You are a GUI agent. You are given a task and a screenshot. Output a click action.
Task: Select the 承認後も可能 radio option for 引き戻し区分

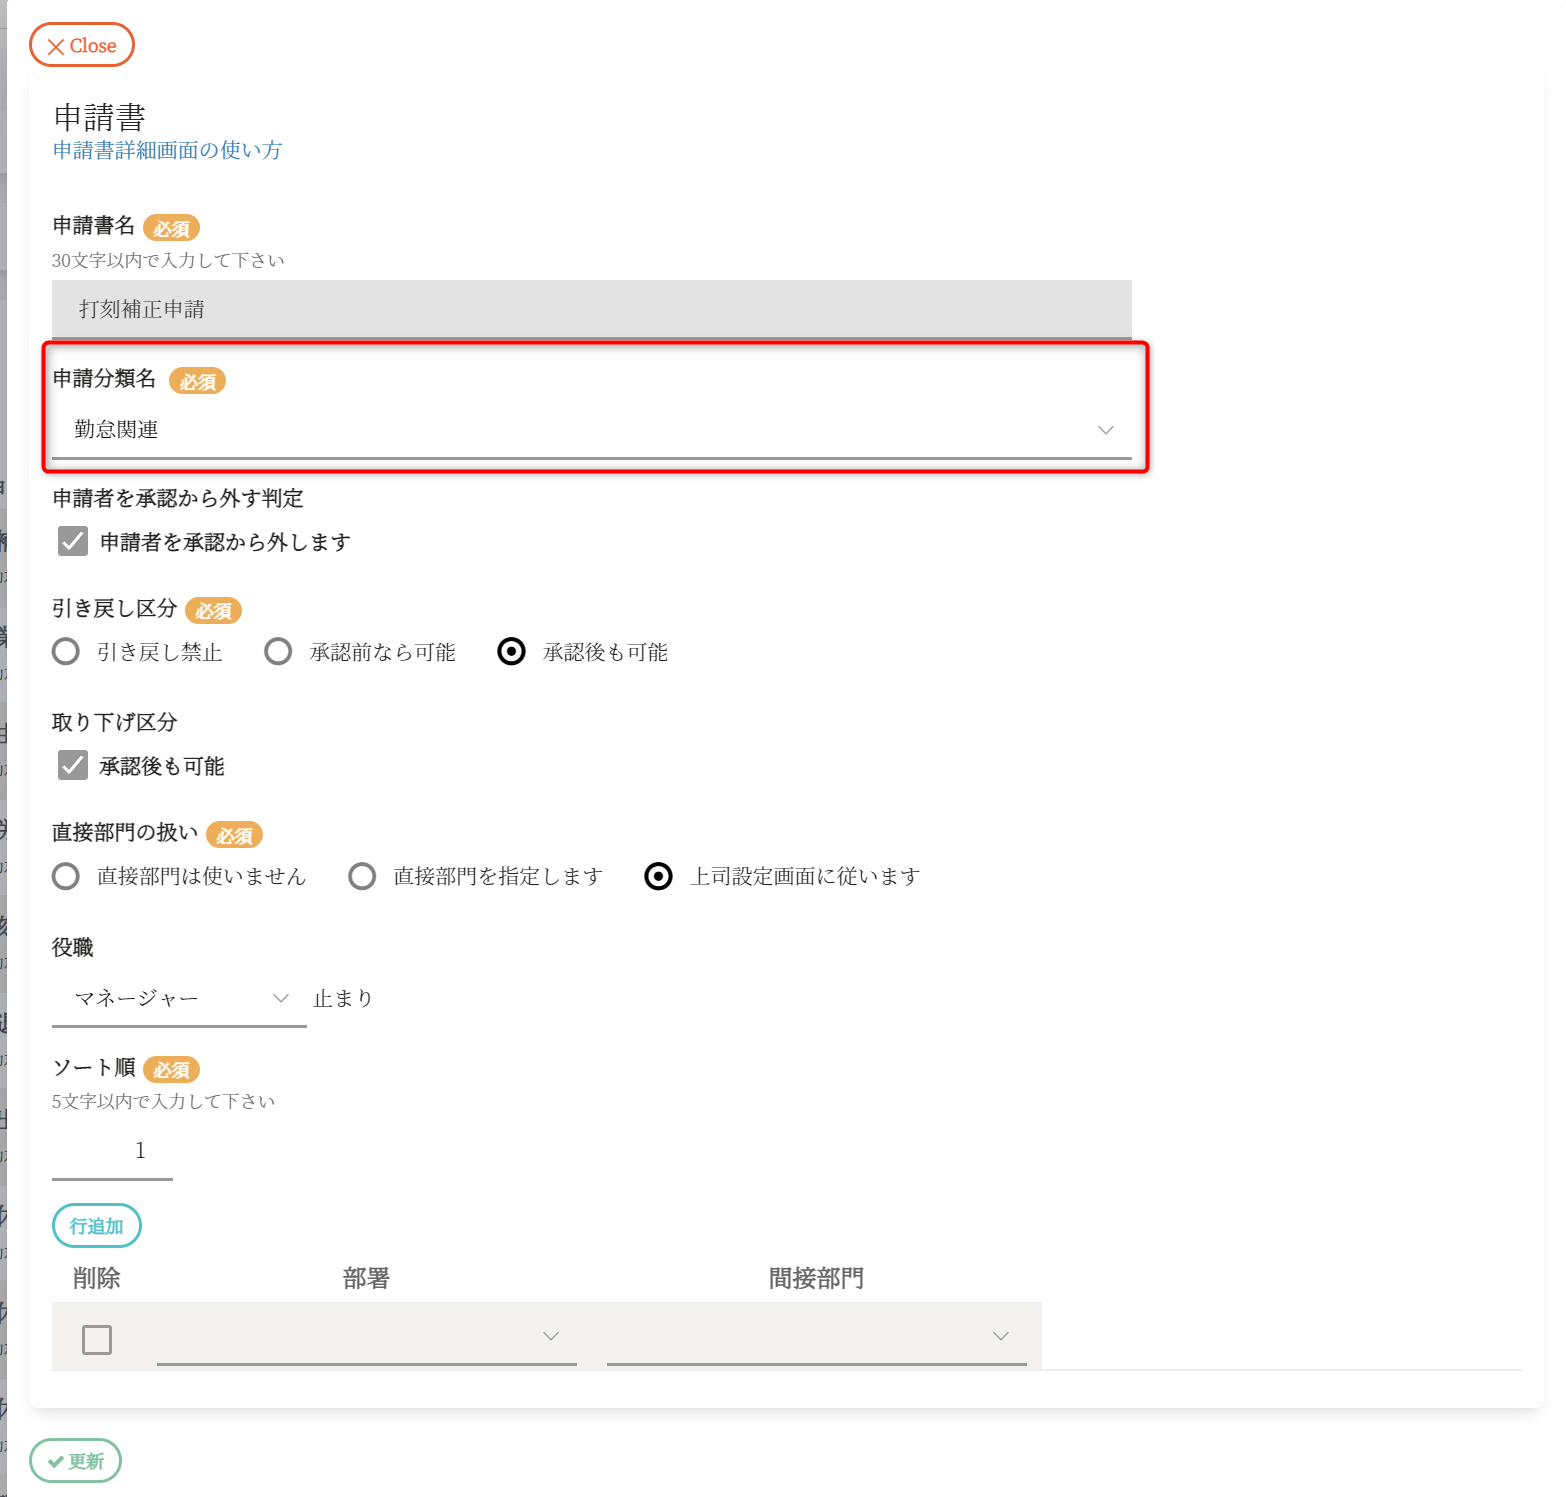[x=511, y=652]
